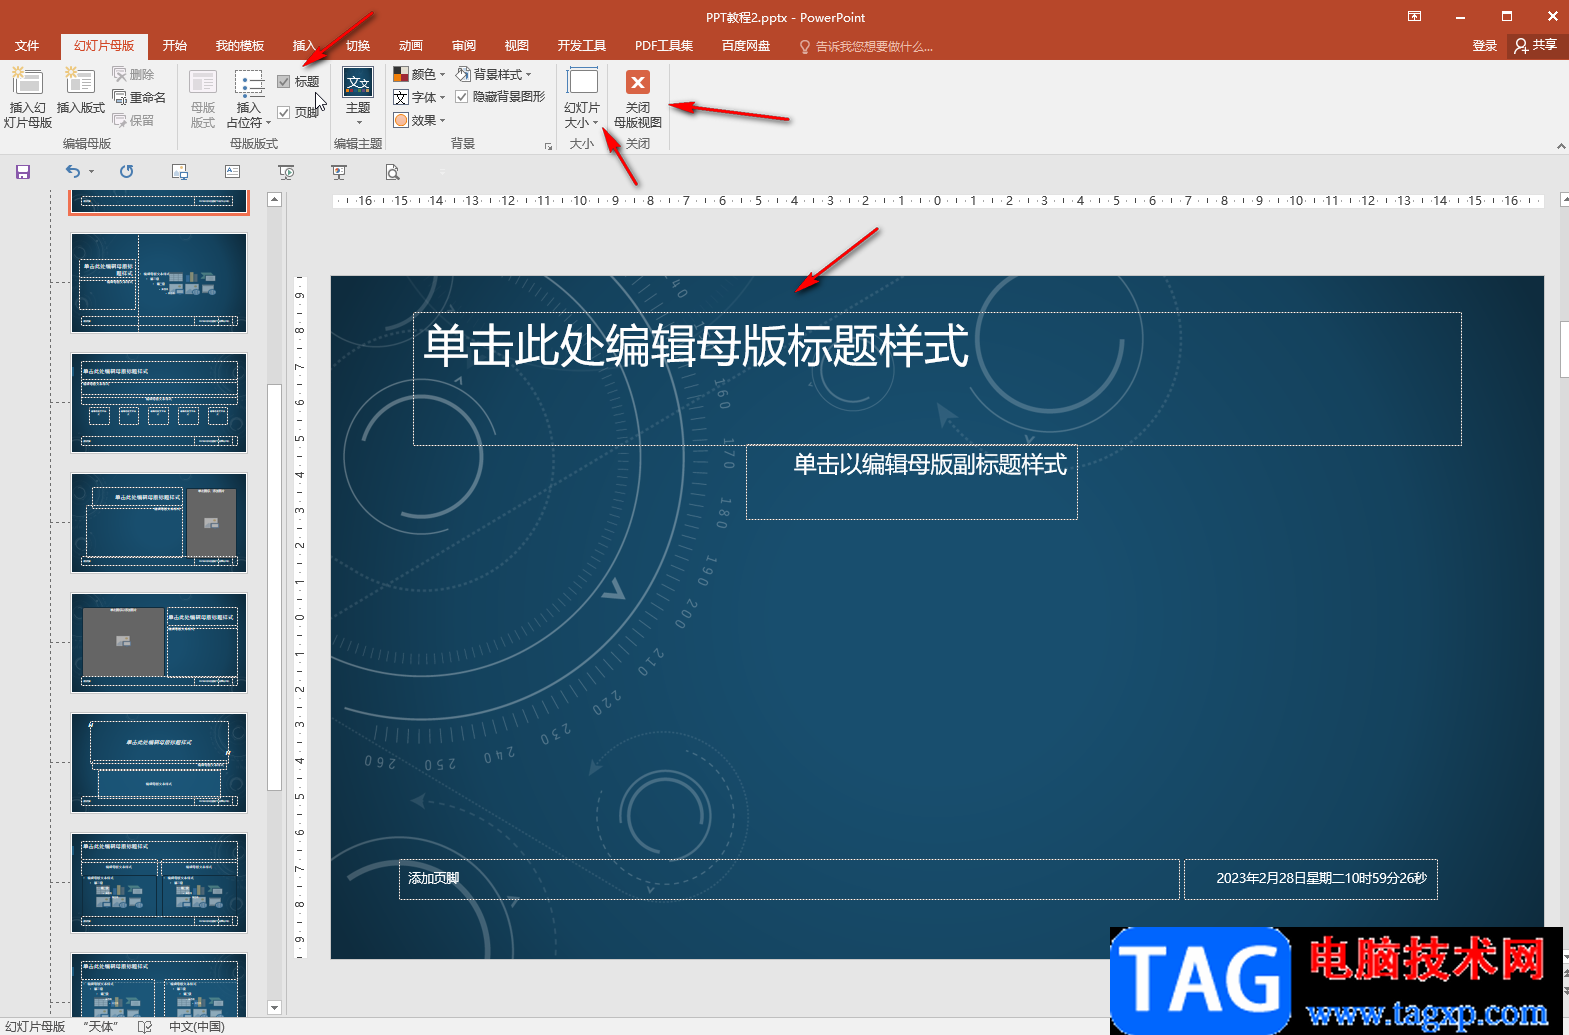Click the Redo/Repeat icon
The width and height of the screenshot is (1569, 1035).
click(126, 172)
